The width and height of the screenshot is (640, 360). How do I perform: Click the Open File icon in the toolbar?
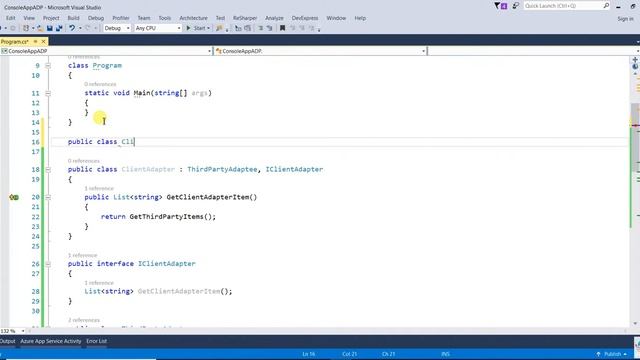[x=40, y=28]
